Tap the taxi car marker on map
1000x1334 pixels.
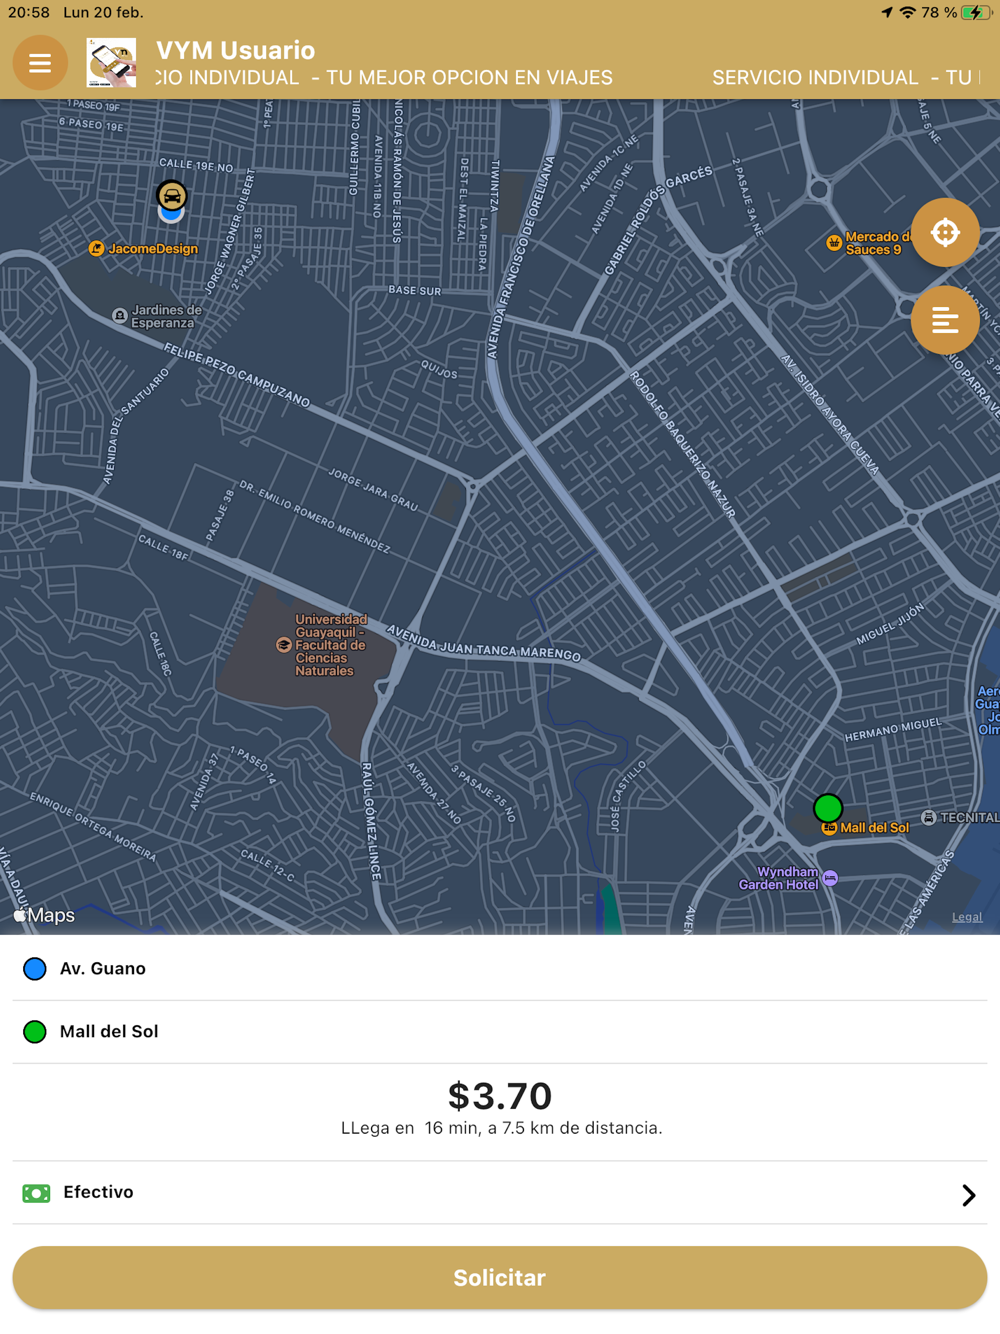tap(172, 196)
